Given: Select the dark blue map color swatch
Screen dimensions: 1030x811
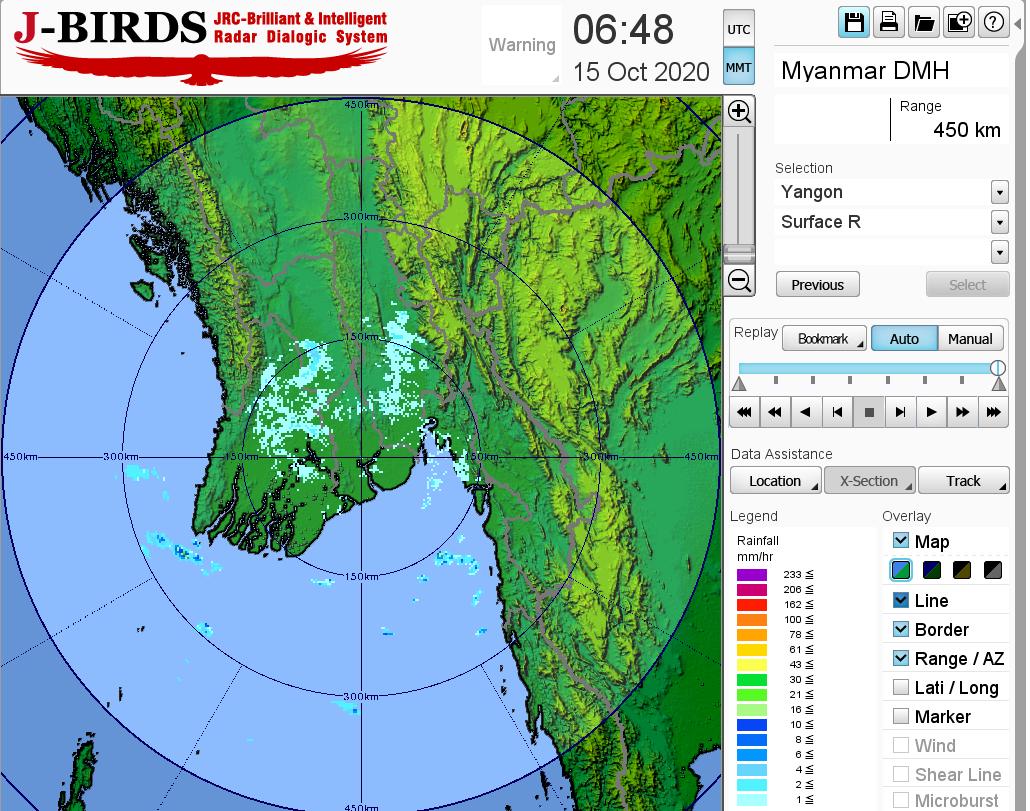Looking at the screenshot, I should tap(932, 571).
